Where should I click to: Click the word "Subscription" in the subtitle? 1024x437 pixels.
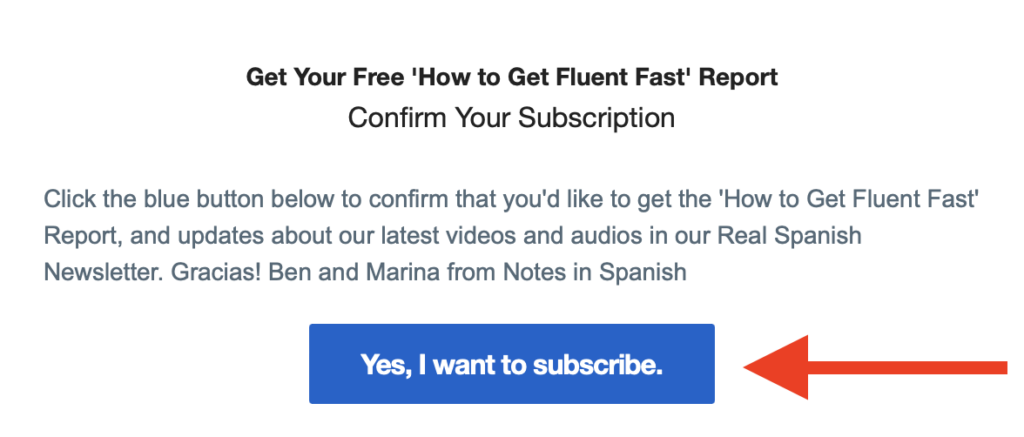[596, 119]
